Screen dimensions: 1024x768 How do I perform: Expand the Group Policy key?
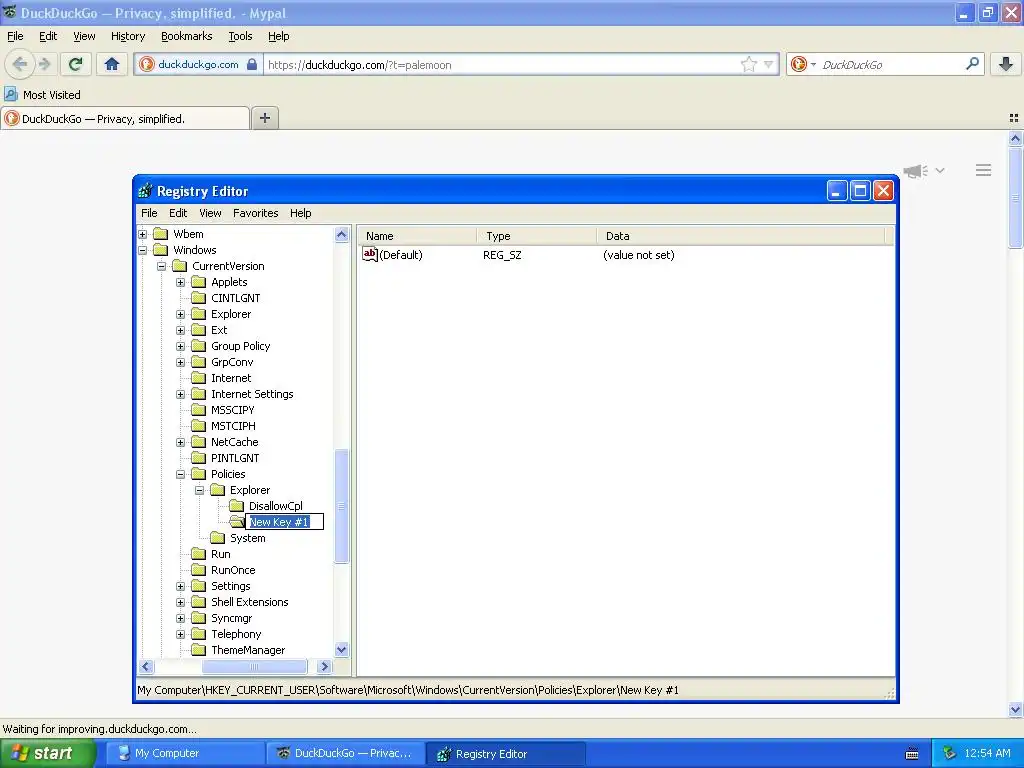(181, 346)
